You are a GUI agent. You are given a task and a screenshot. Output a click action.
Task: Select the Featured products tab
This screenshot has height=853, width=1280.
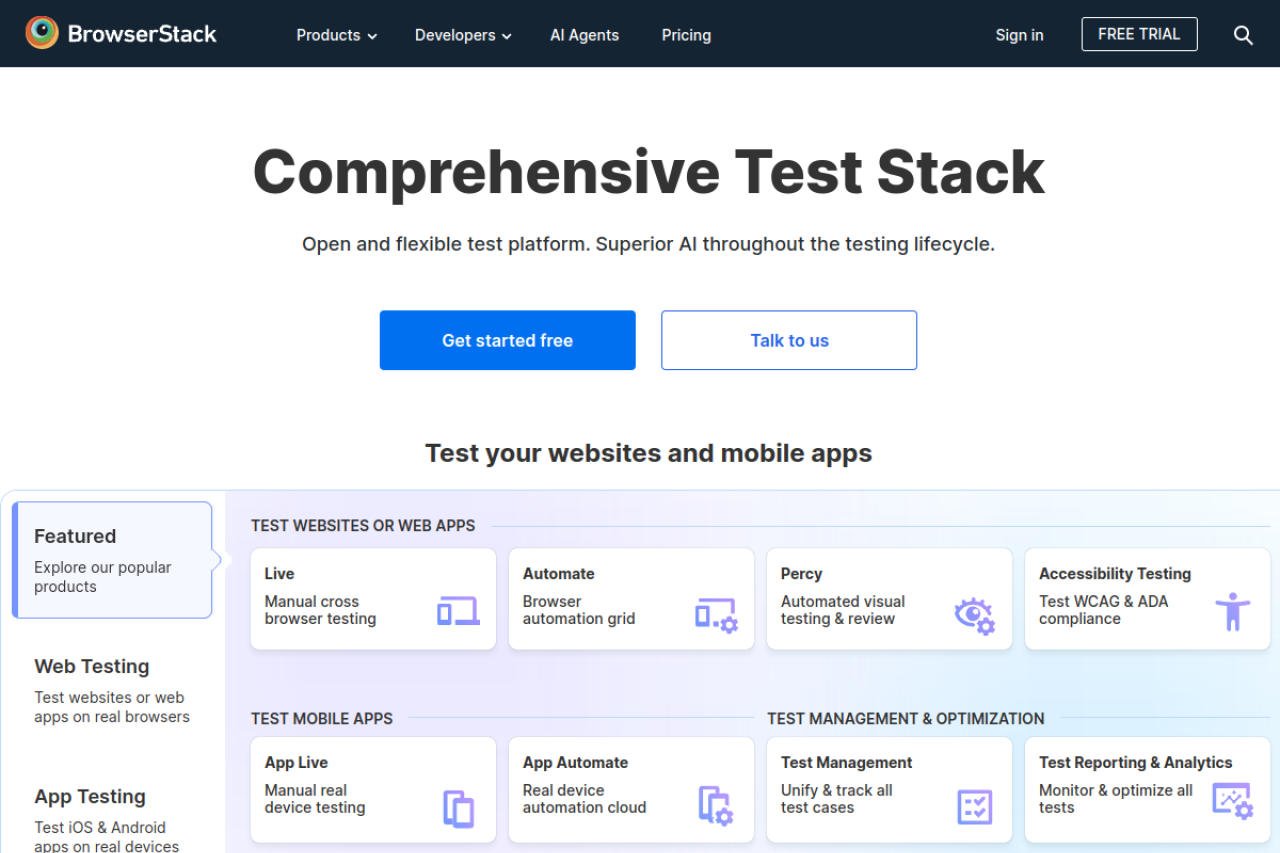click(x=112, y=560)
